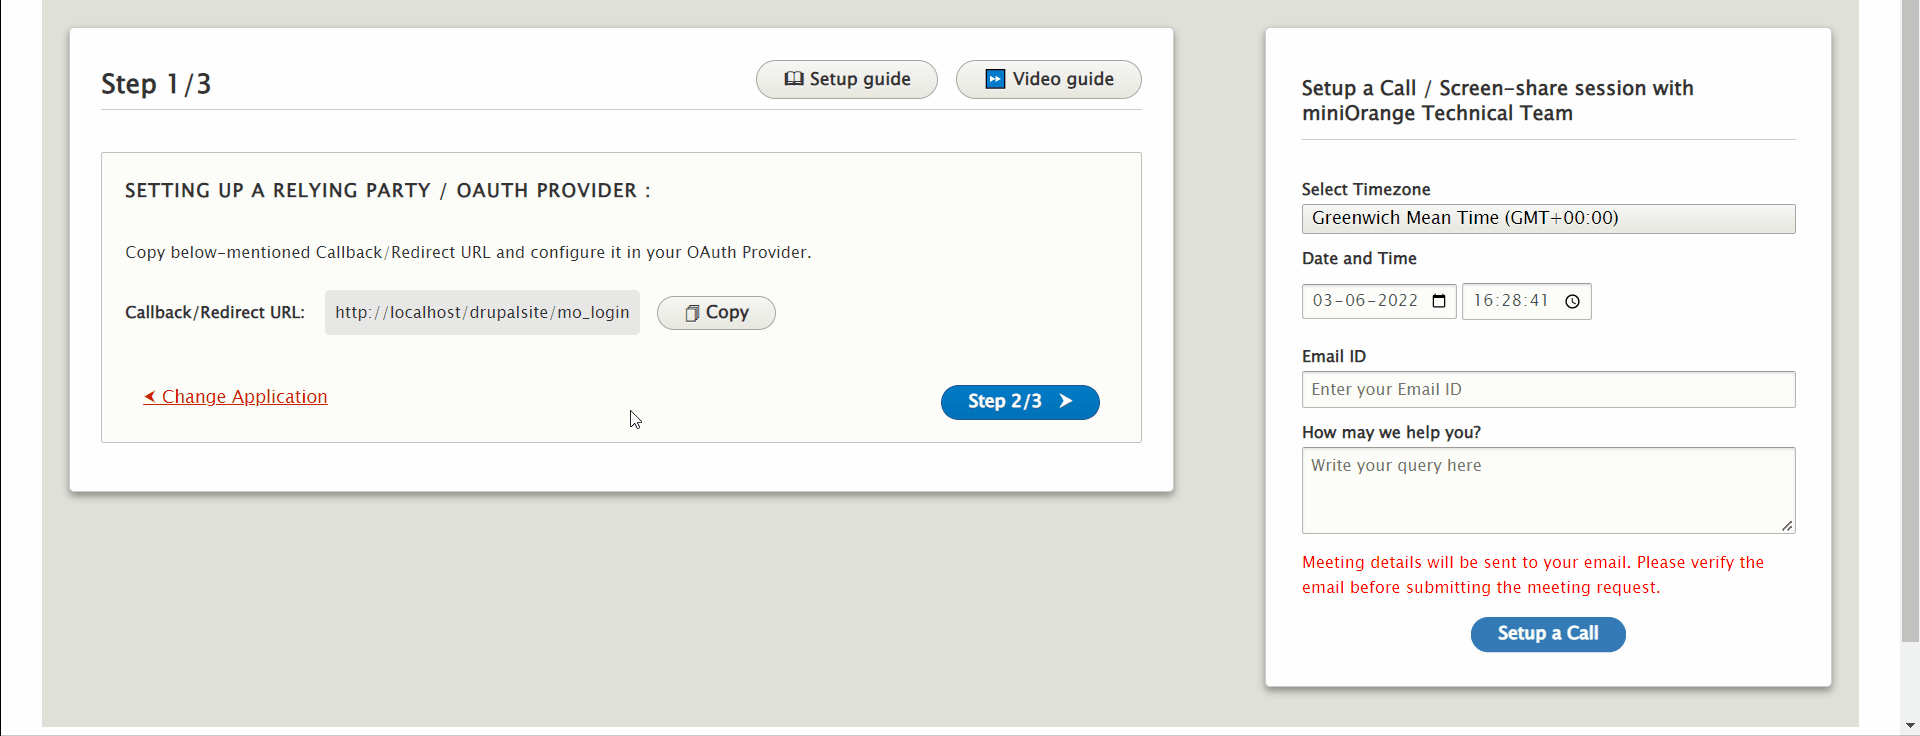This screenshot has width=1920, height=736.
Task: Focus the Email ID input field
Action: click(x=1547, y=389)
